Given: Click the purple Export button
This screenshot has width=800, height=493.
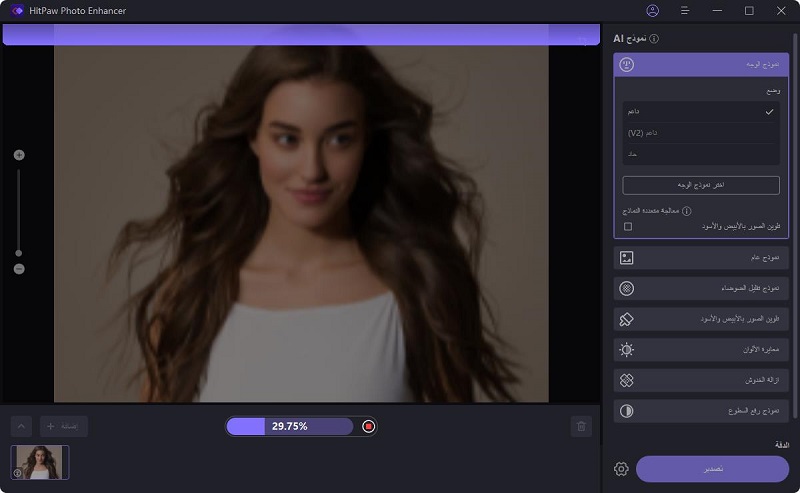Looking at the screenshot, I should [x=712, y=469].
